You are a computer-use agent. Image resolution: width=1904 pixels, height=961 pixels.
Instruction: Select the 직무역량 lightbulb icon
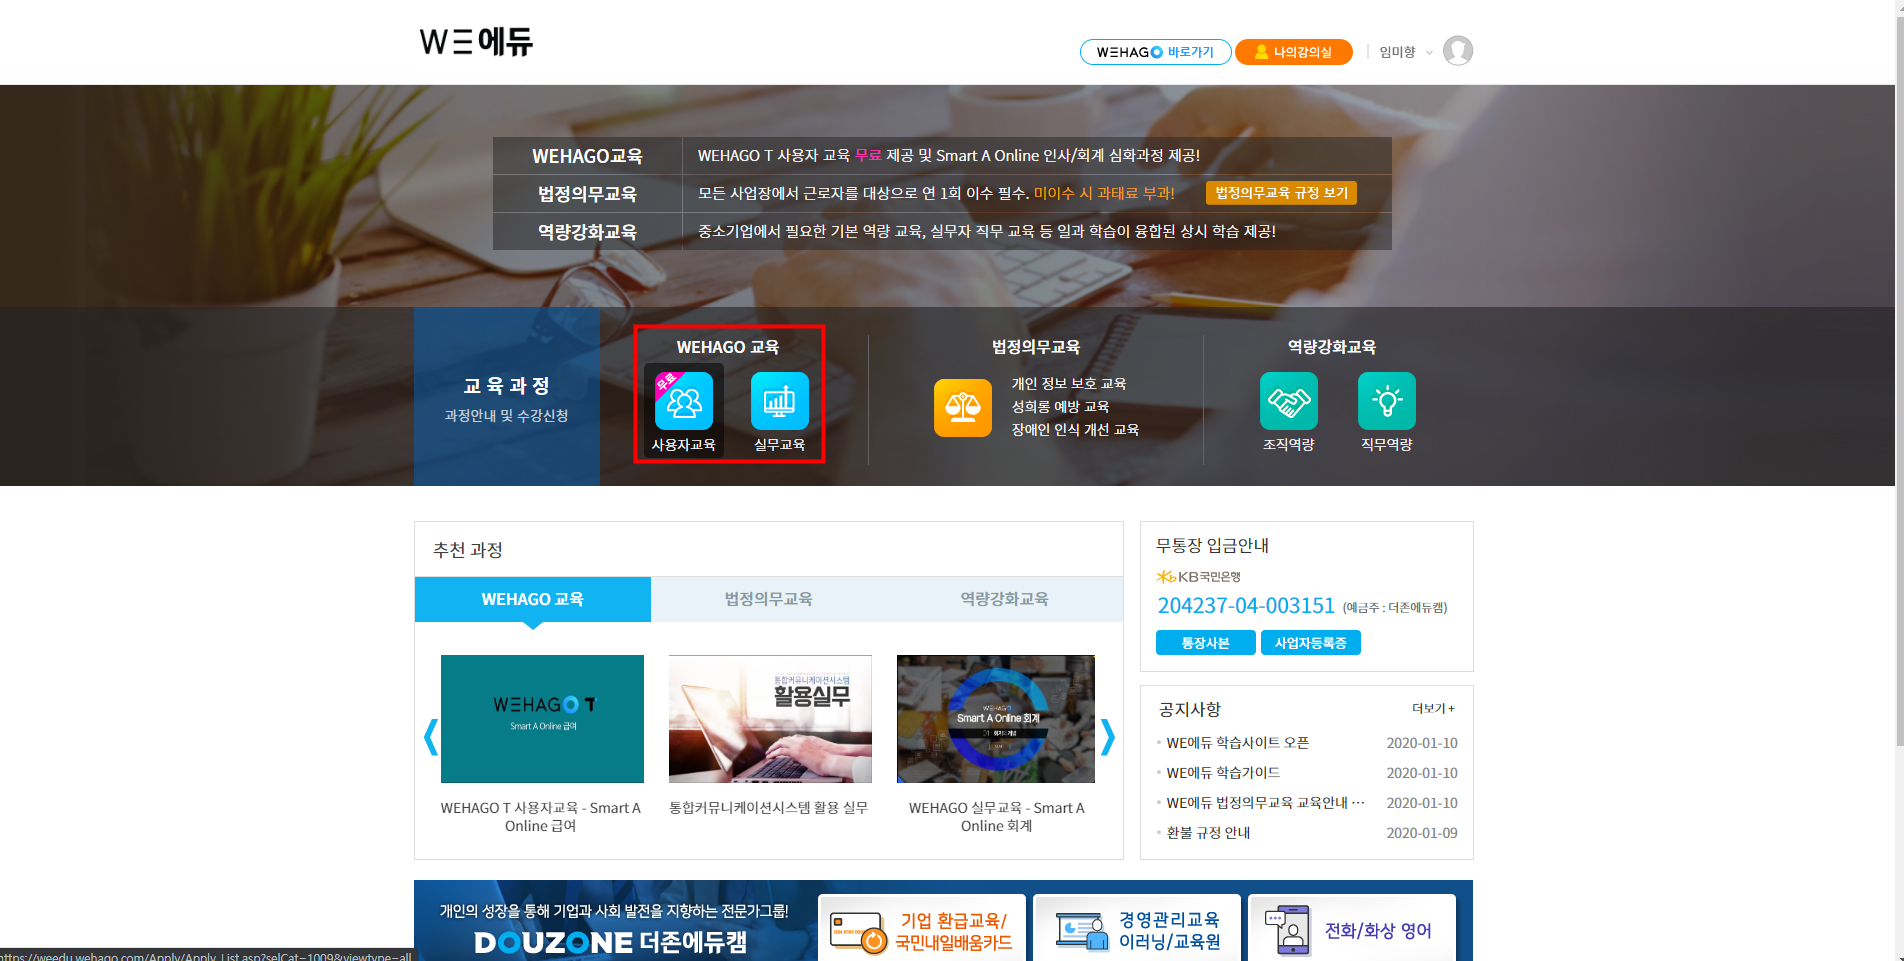[1386, 402]
